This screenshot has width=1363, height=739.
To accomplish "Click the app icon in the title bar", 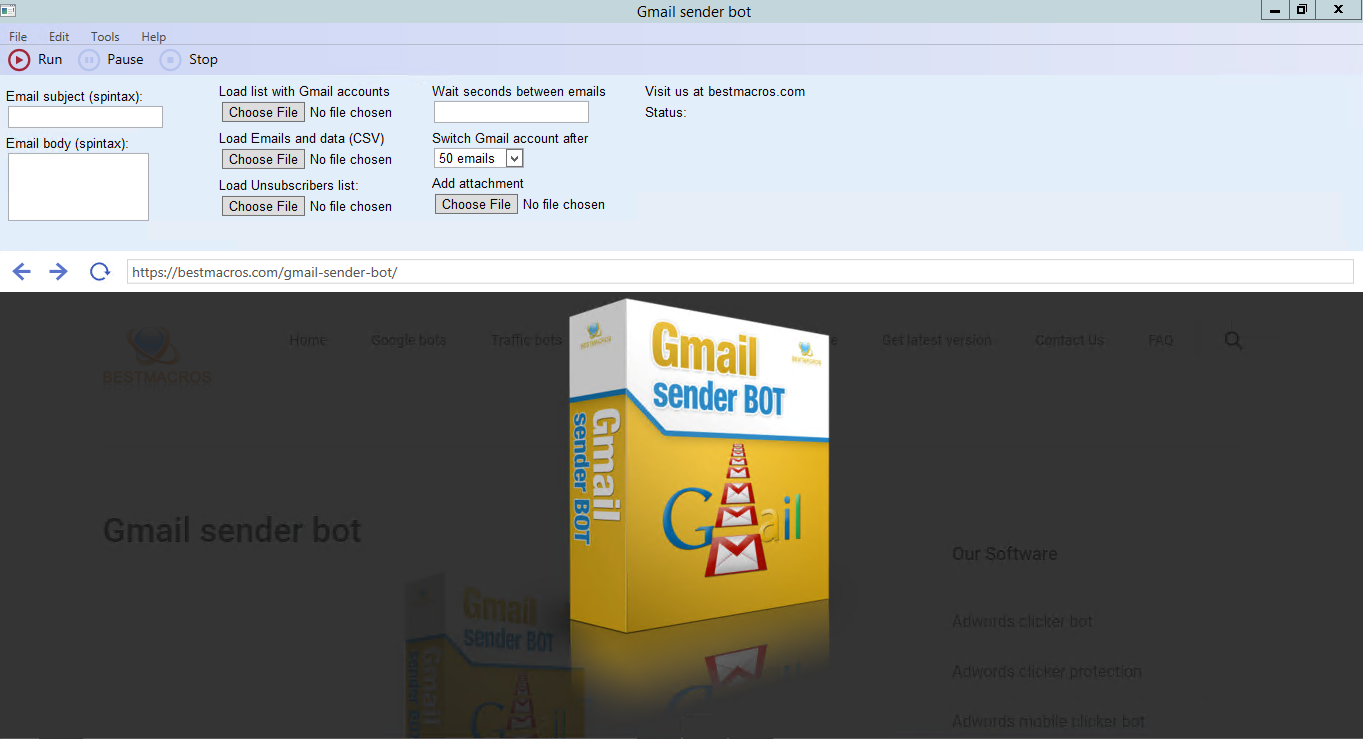I will click(7, 11).
